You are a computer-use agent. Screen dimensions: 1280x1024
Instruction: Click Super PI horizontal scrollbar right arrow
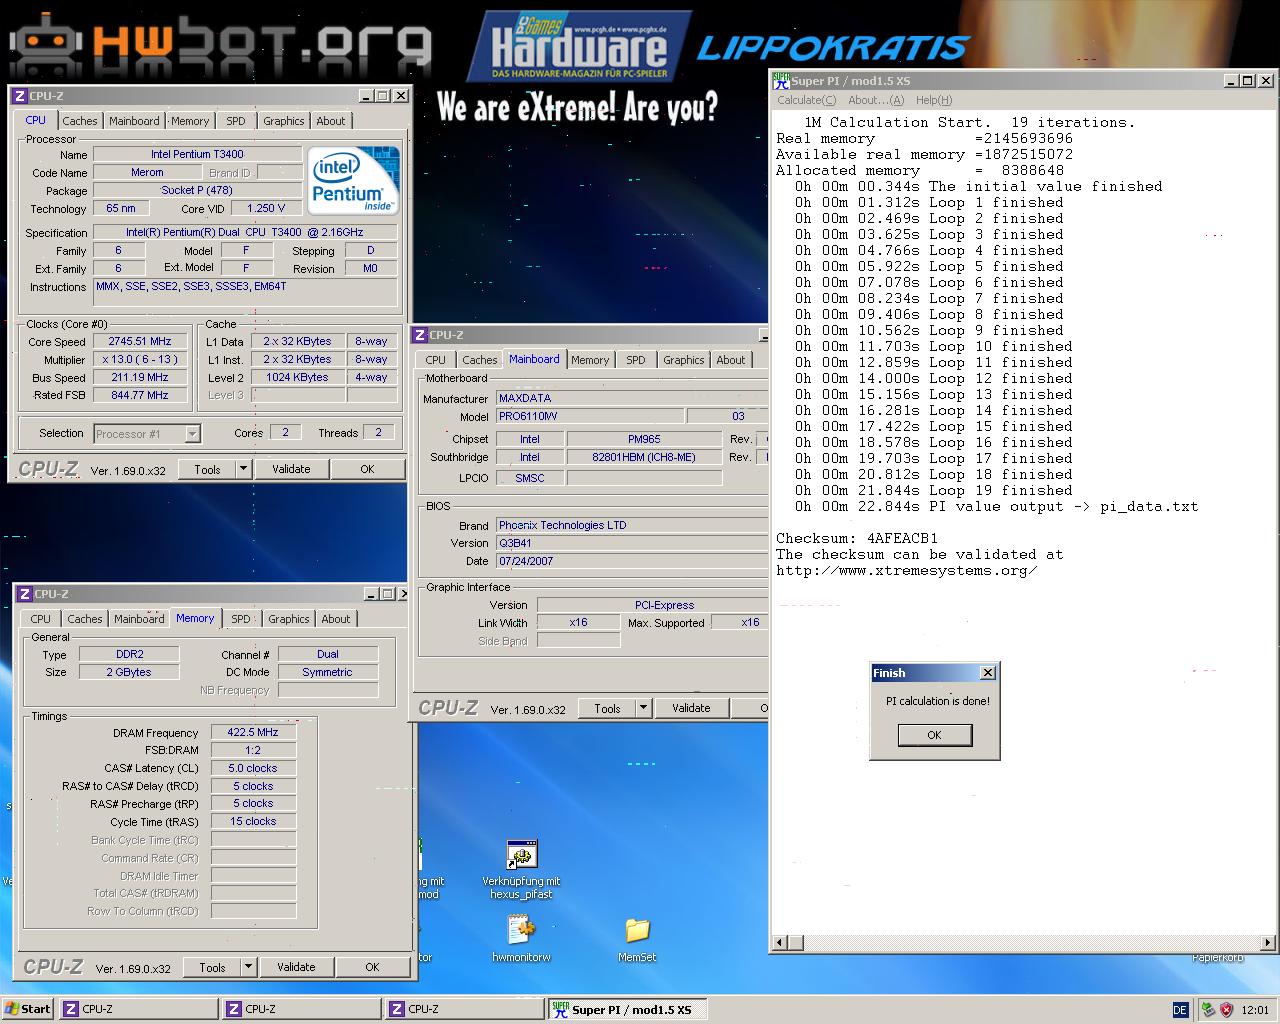pyautogui.click(x=1268, y=942)
